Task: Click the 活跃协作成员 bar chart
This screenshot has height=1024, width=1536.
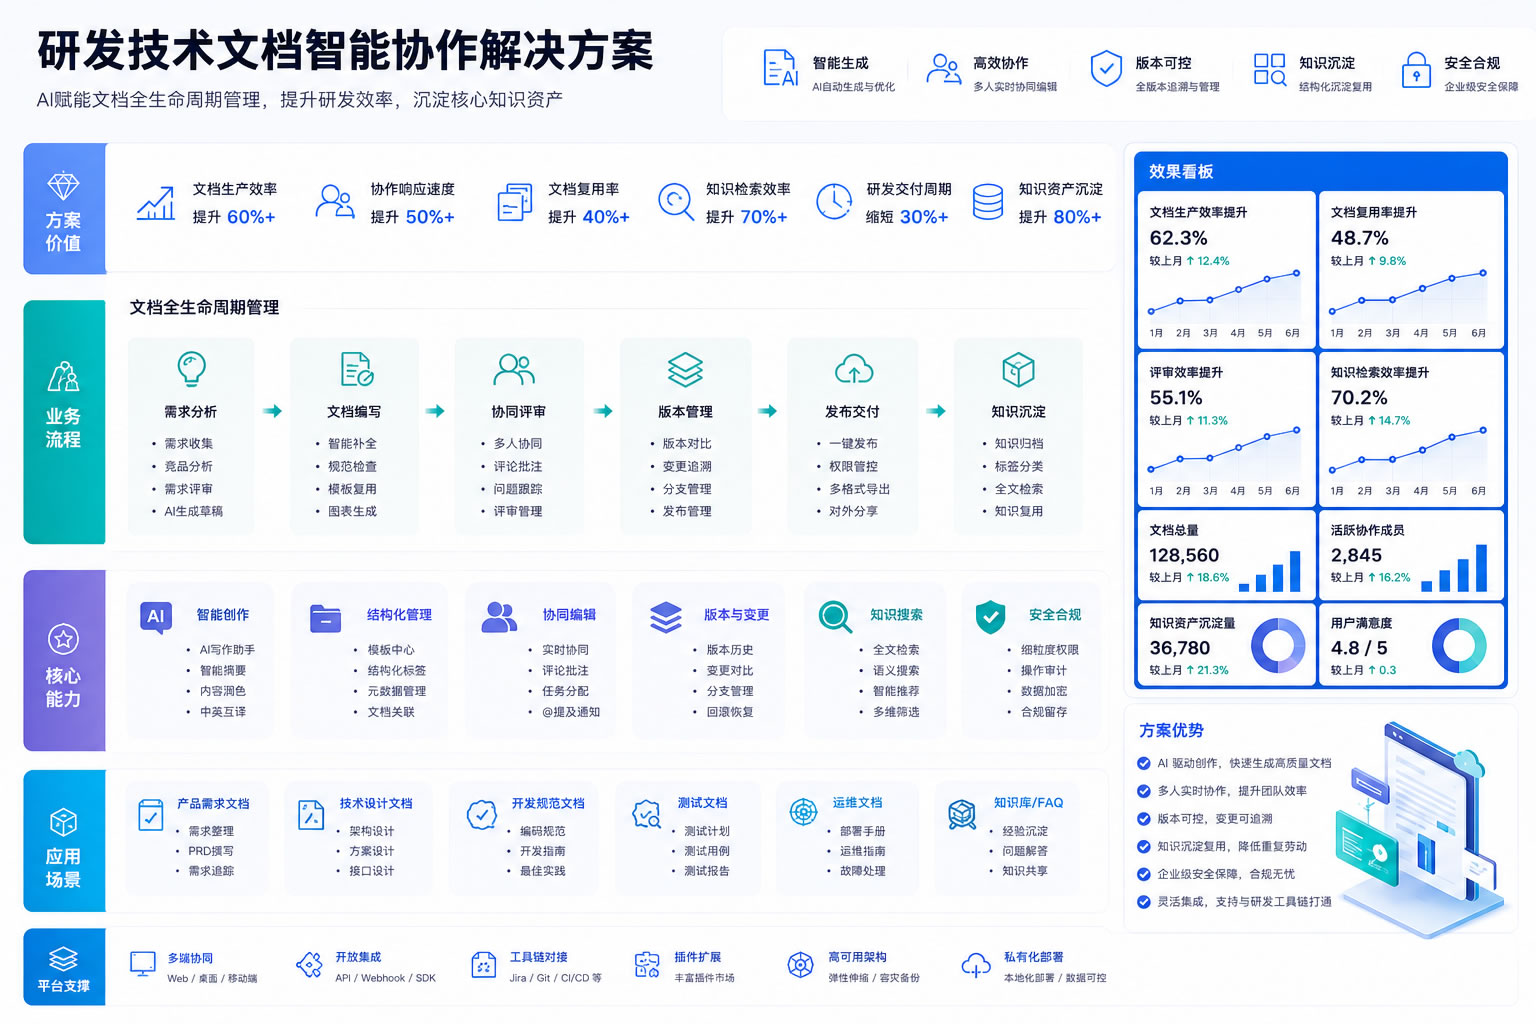Action: [x=1454, y=569]
